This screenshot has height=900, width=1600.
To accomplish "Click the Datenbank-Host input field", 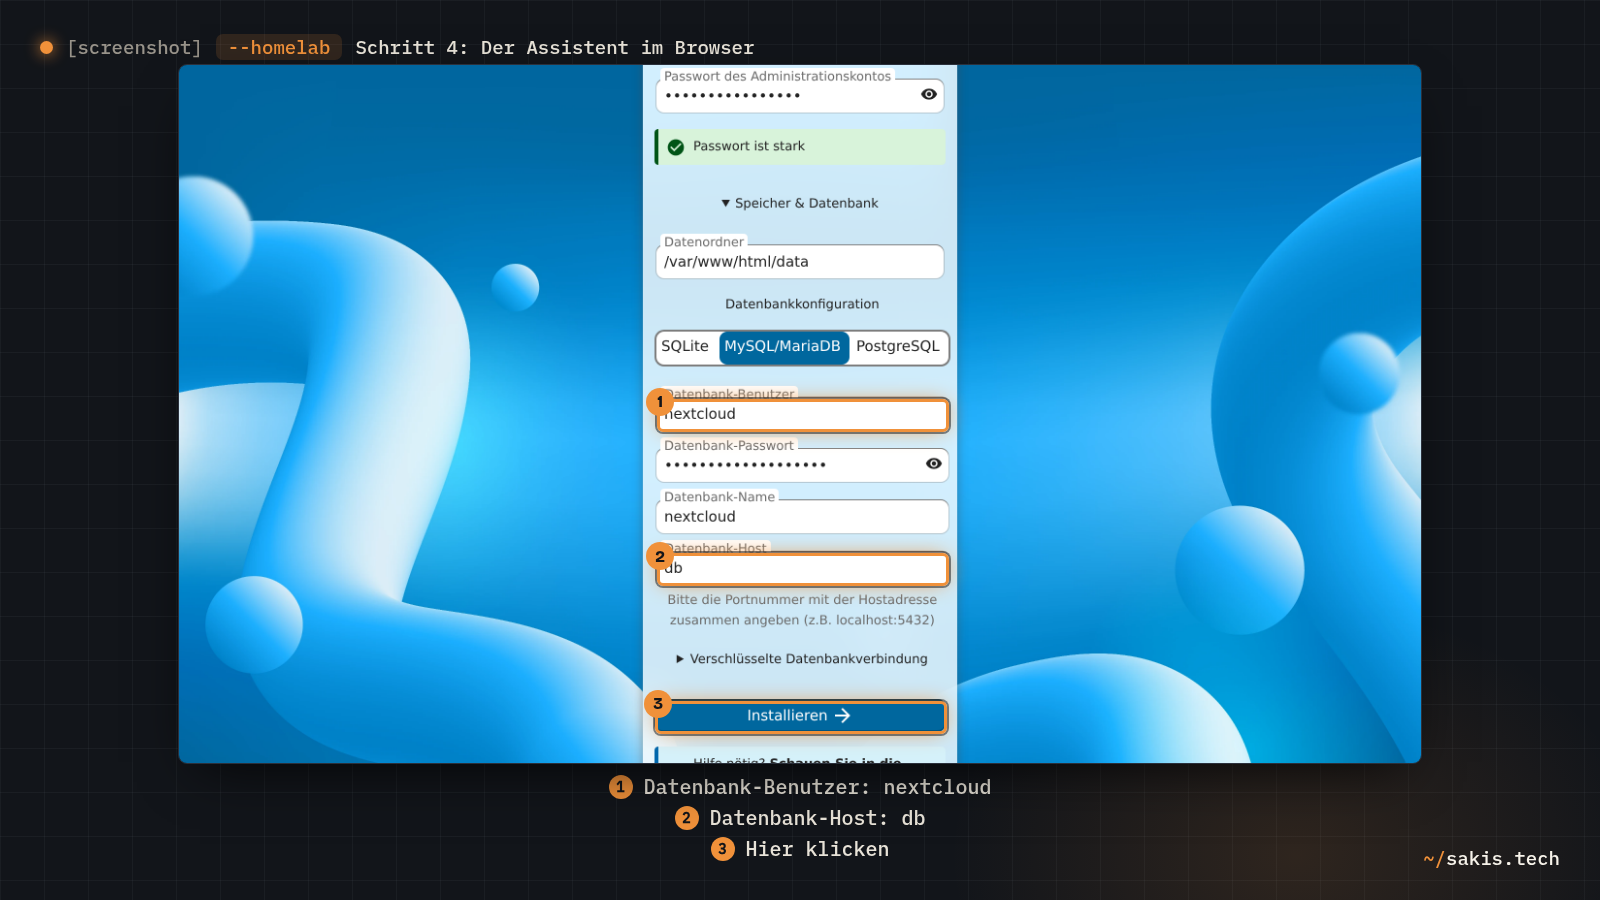I will tap(802, 569).
